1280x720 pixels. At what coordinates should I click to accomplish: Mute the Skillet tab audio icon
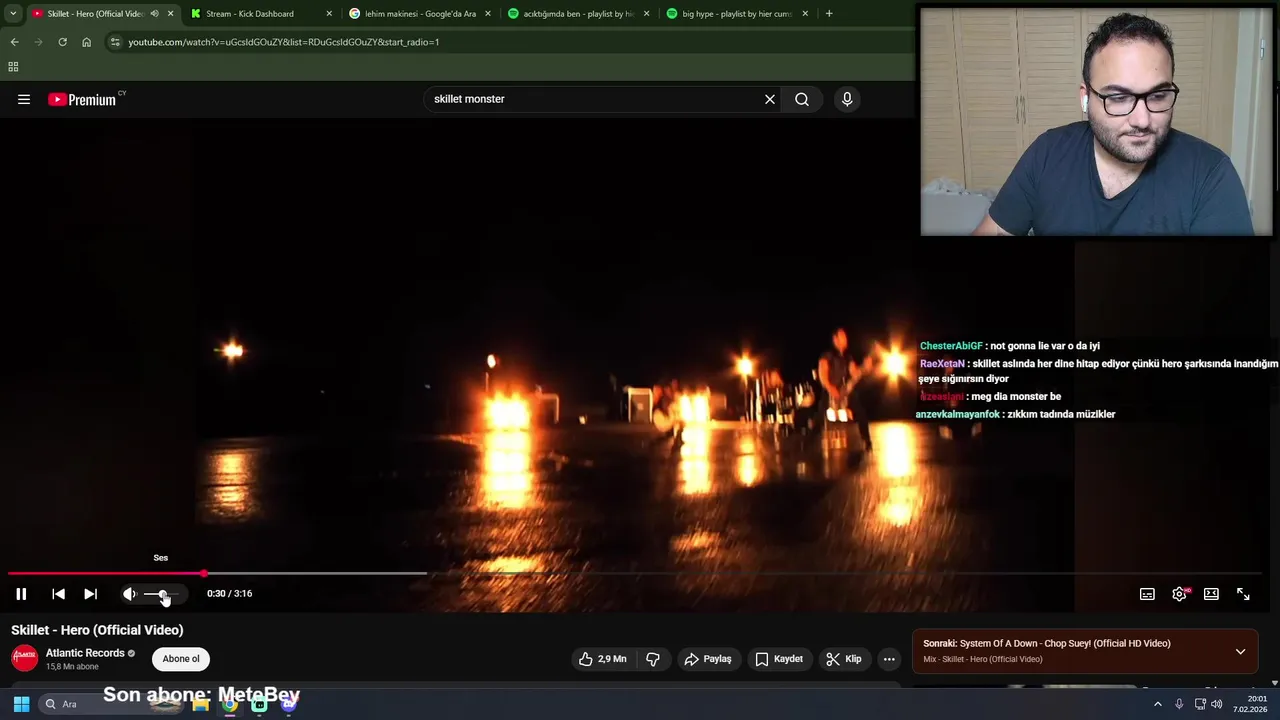154,14
